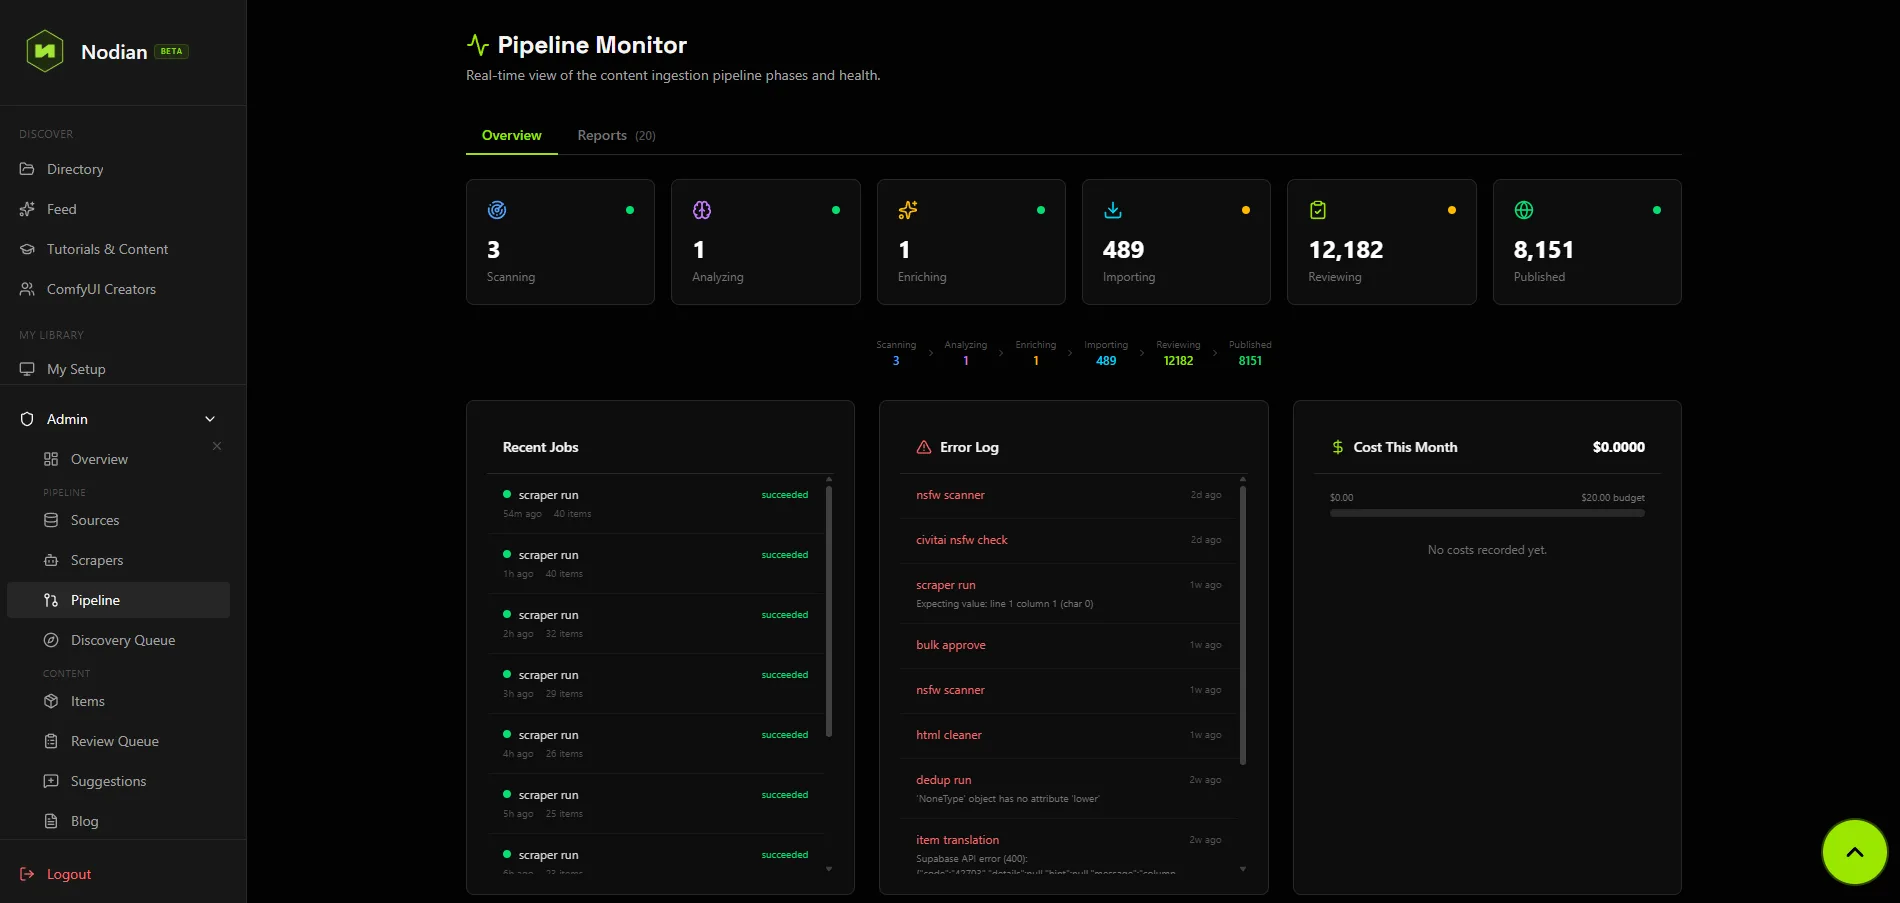Click the Scanning 3 flow step

pyautogui.click(x=896, y=353)
